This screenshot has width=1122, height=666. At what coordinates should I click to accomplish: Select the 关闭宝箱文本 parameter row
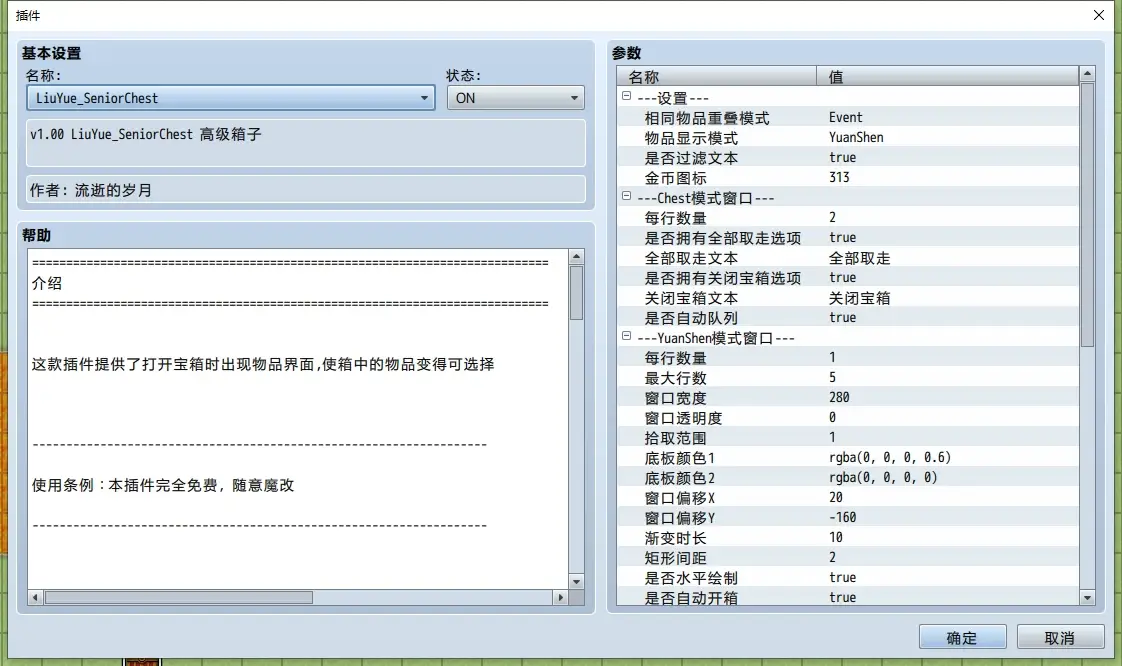848,298
